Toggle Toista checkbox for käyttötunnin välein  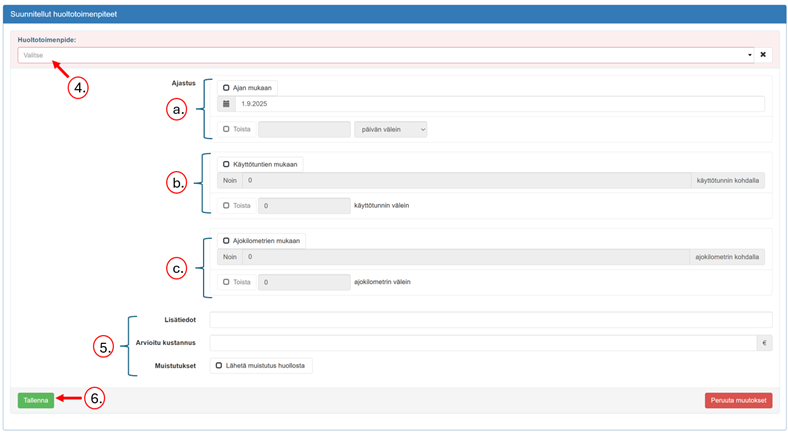click(x=227, y=206)
